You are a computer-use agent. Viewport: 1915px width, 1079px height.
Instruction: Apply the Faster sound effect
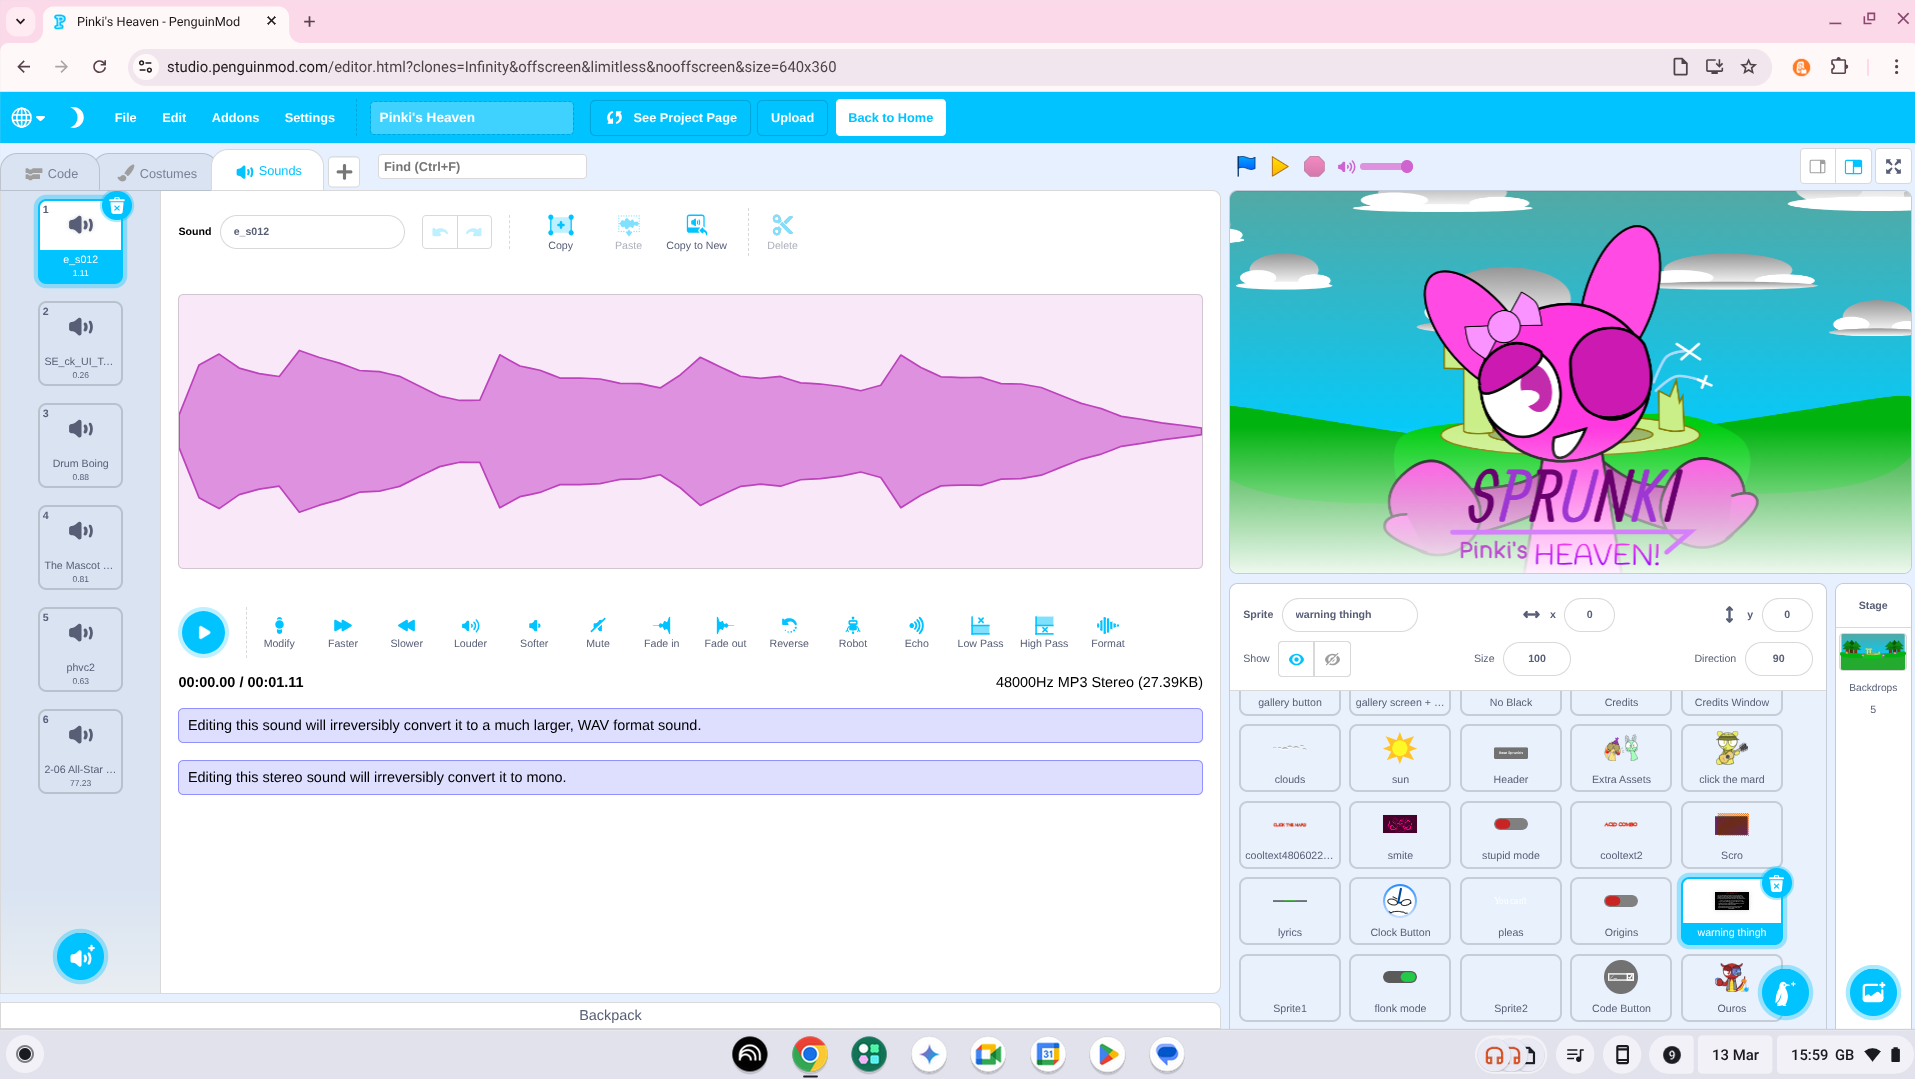click(342, 632)
